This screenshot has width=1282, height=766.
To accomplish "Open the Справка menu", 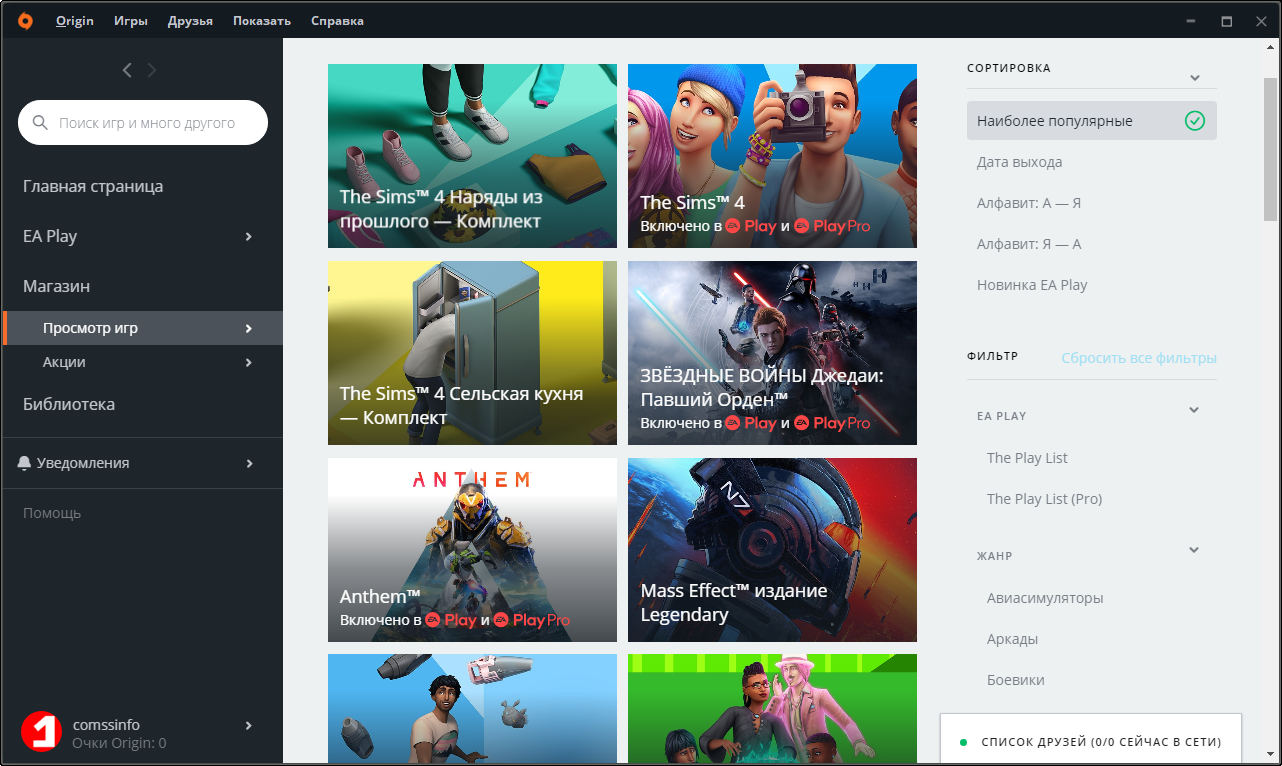I will [337, 21].
